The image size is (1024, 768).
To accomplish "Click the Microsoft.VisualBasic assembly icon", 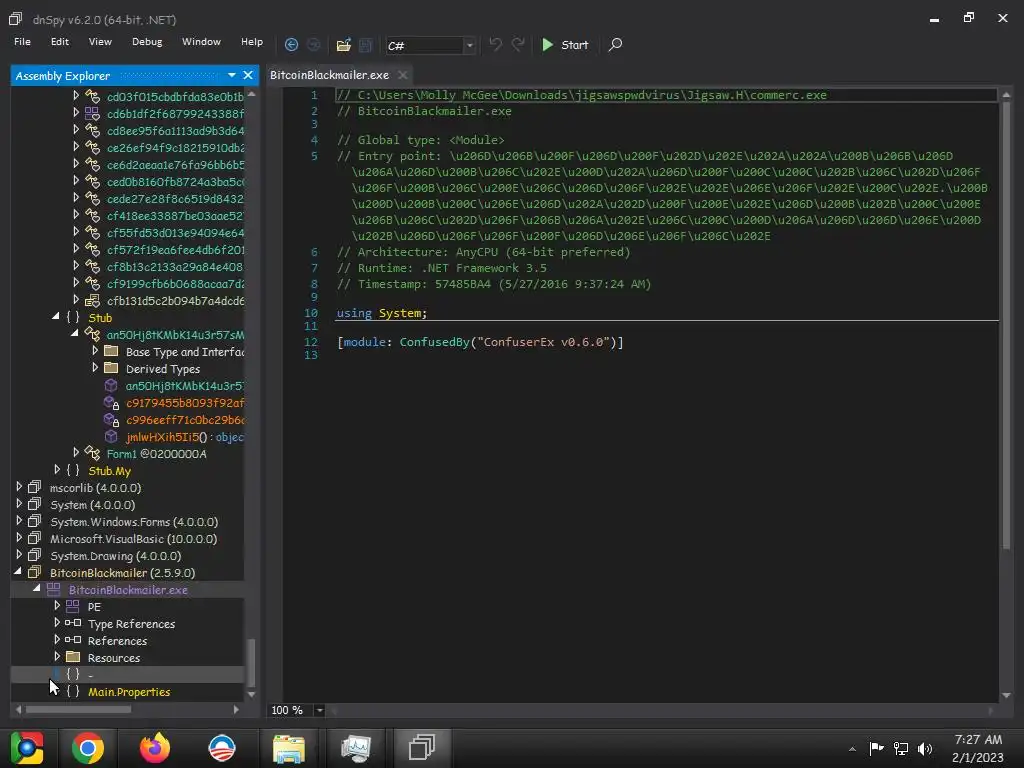I will coord(35,538).
